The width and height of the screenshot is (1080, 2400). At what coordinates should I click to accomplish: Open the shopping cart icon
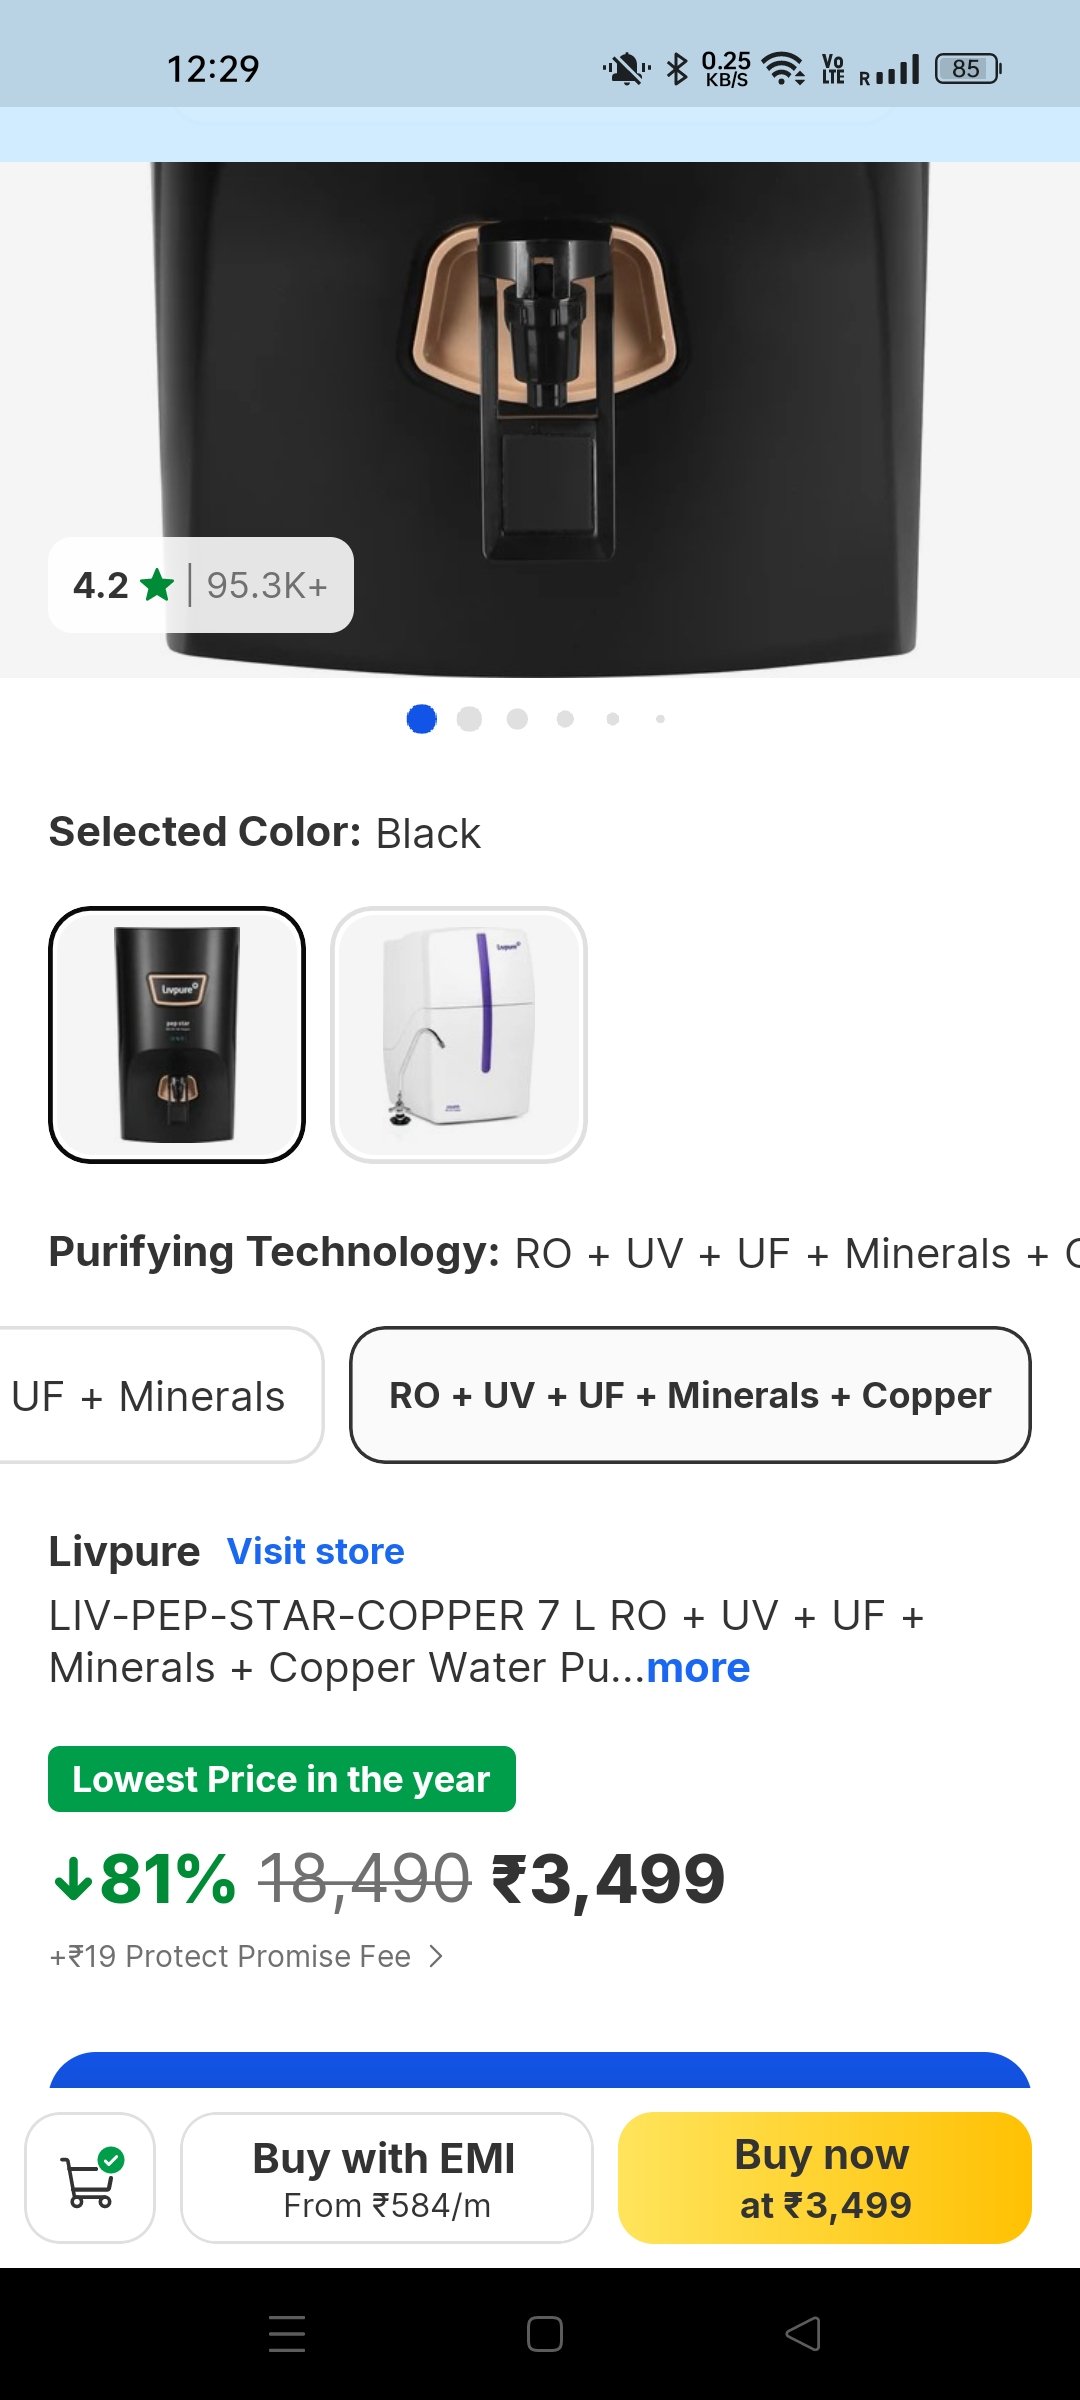90,2178
